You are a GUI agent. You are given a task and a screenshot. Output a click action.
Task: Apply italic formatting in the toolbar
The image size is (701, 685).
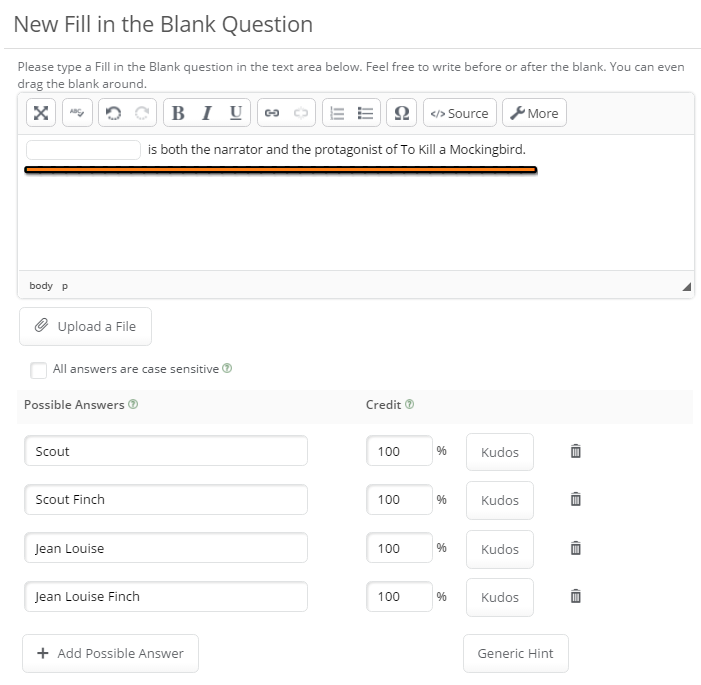click(x=207, y=113)
